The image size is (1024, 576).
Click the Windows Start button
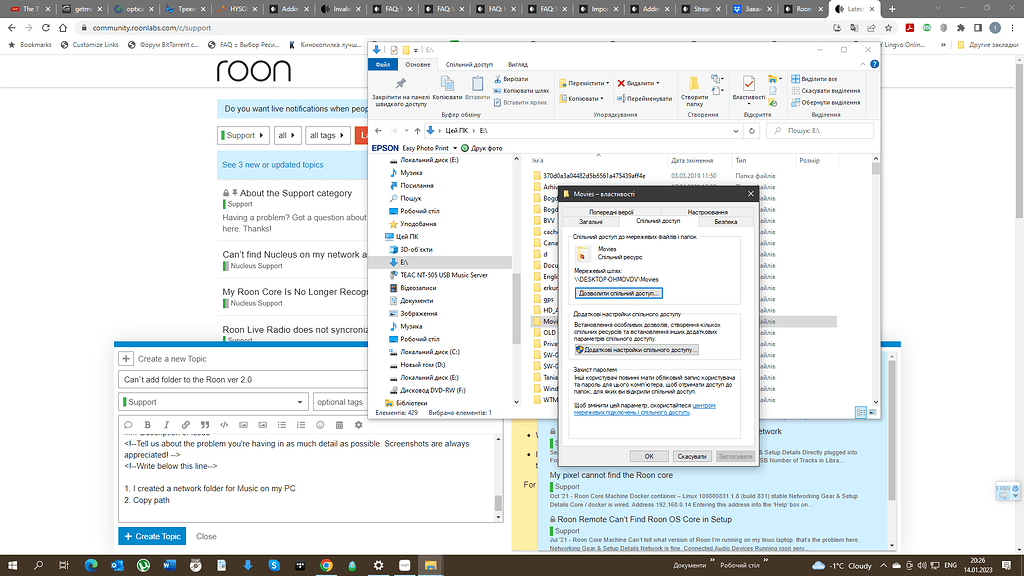point(12,566)
